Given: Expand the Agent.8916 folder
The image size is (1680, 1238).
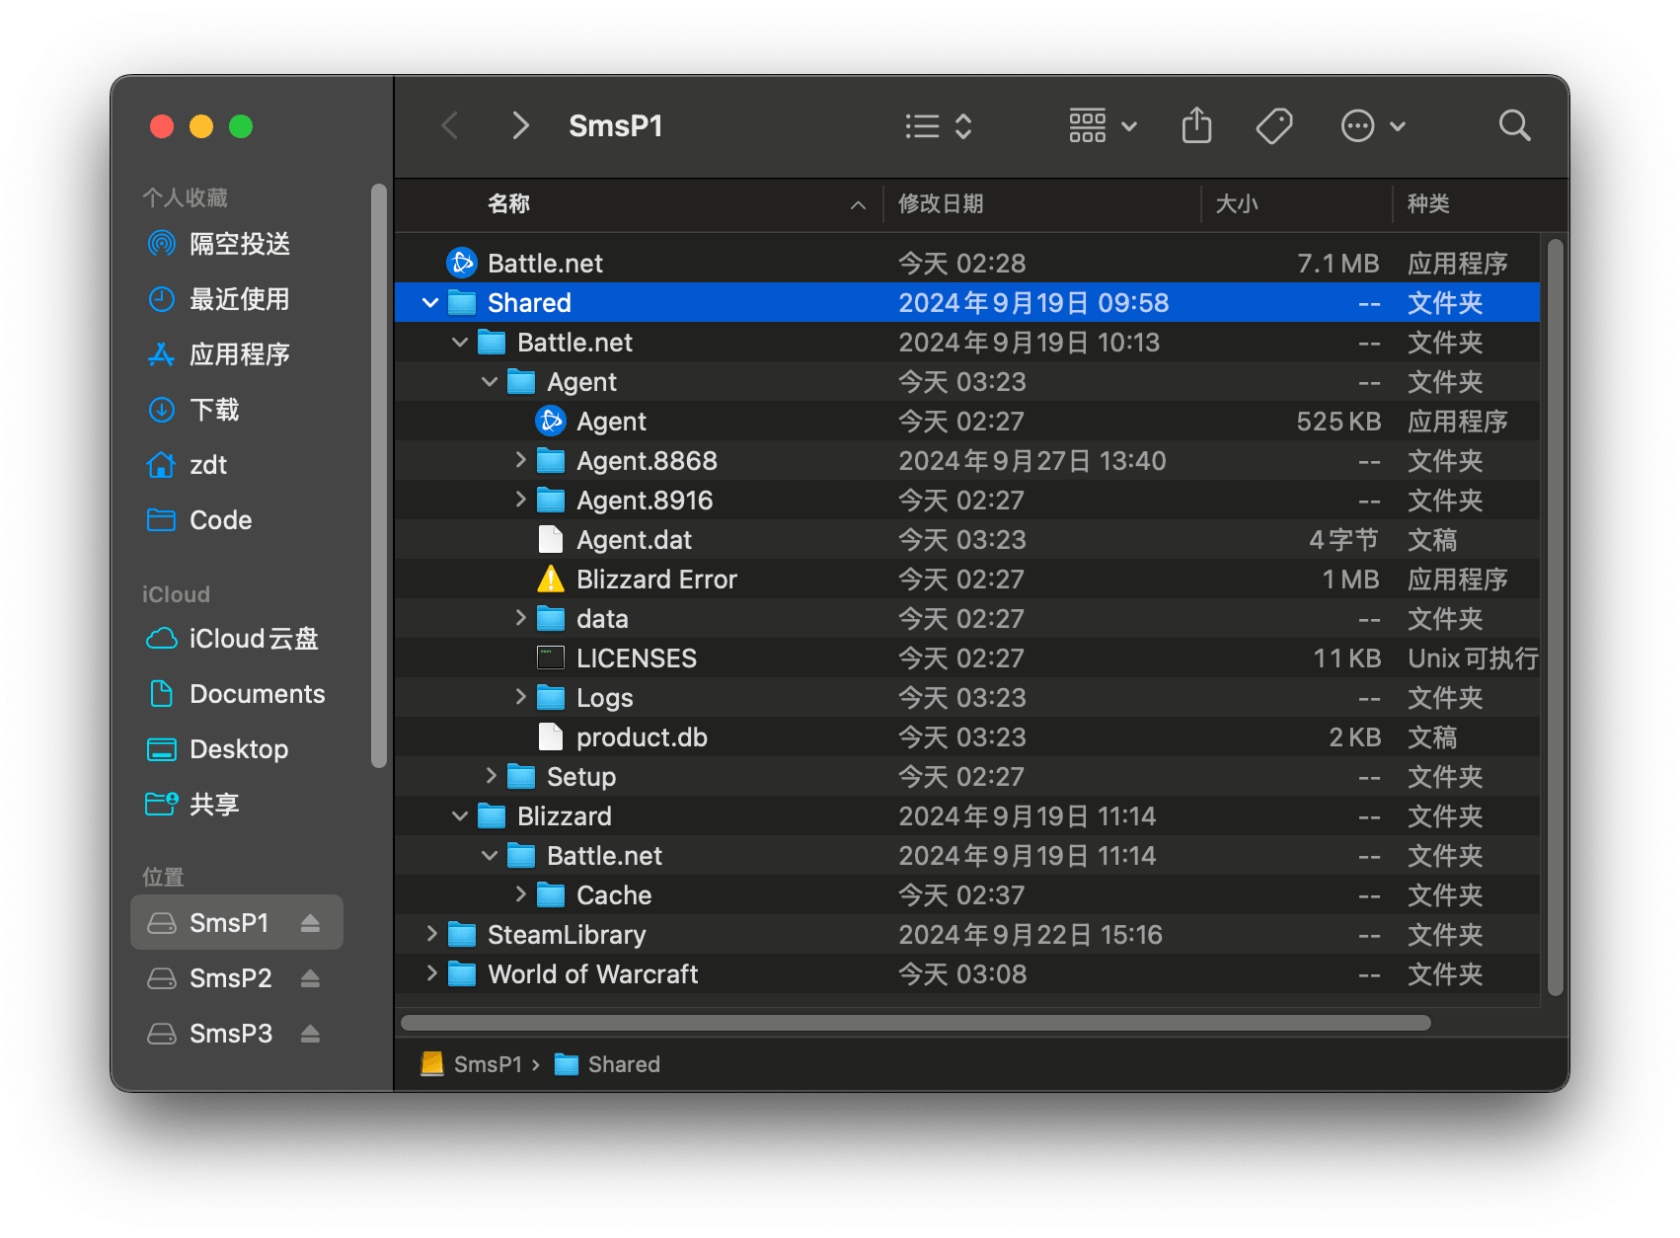Looking at the screenshot, I should tap(520, 499).
